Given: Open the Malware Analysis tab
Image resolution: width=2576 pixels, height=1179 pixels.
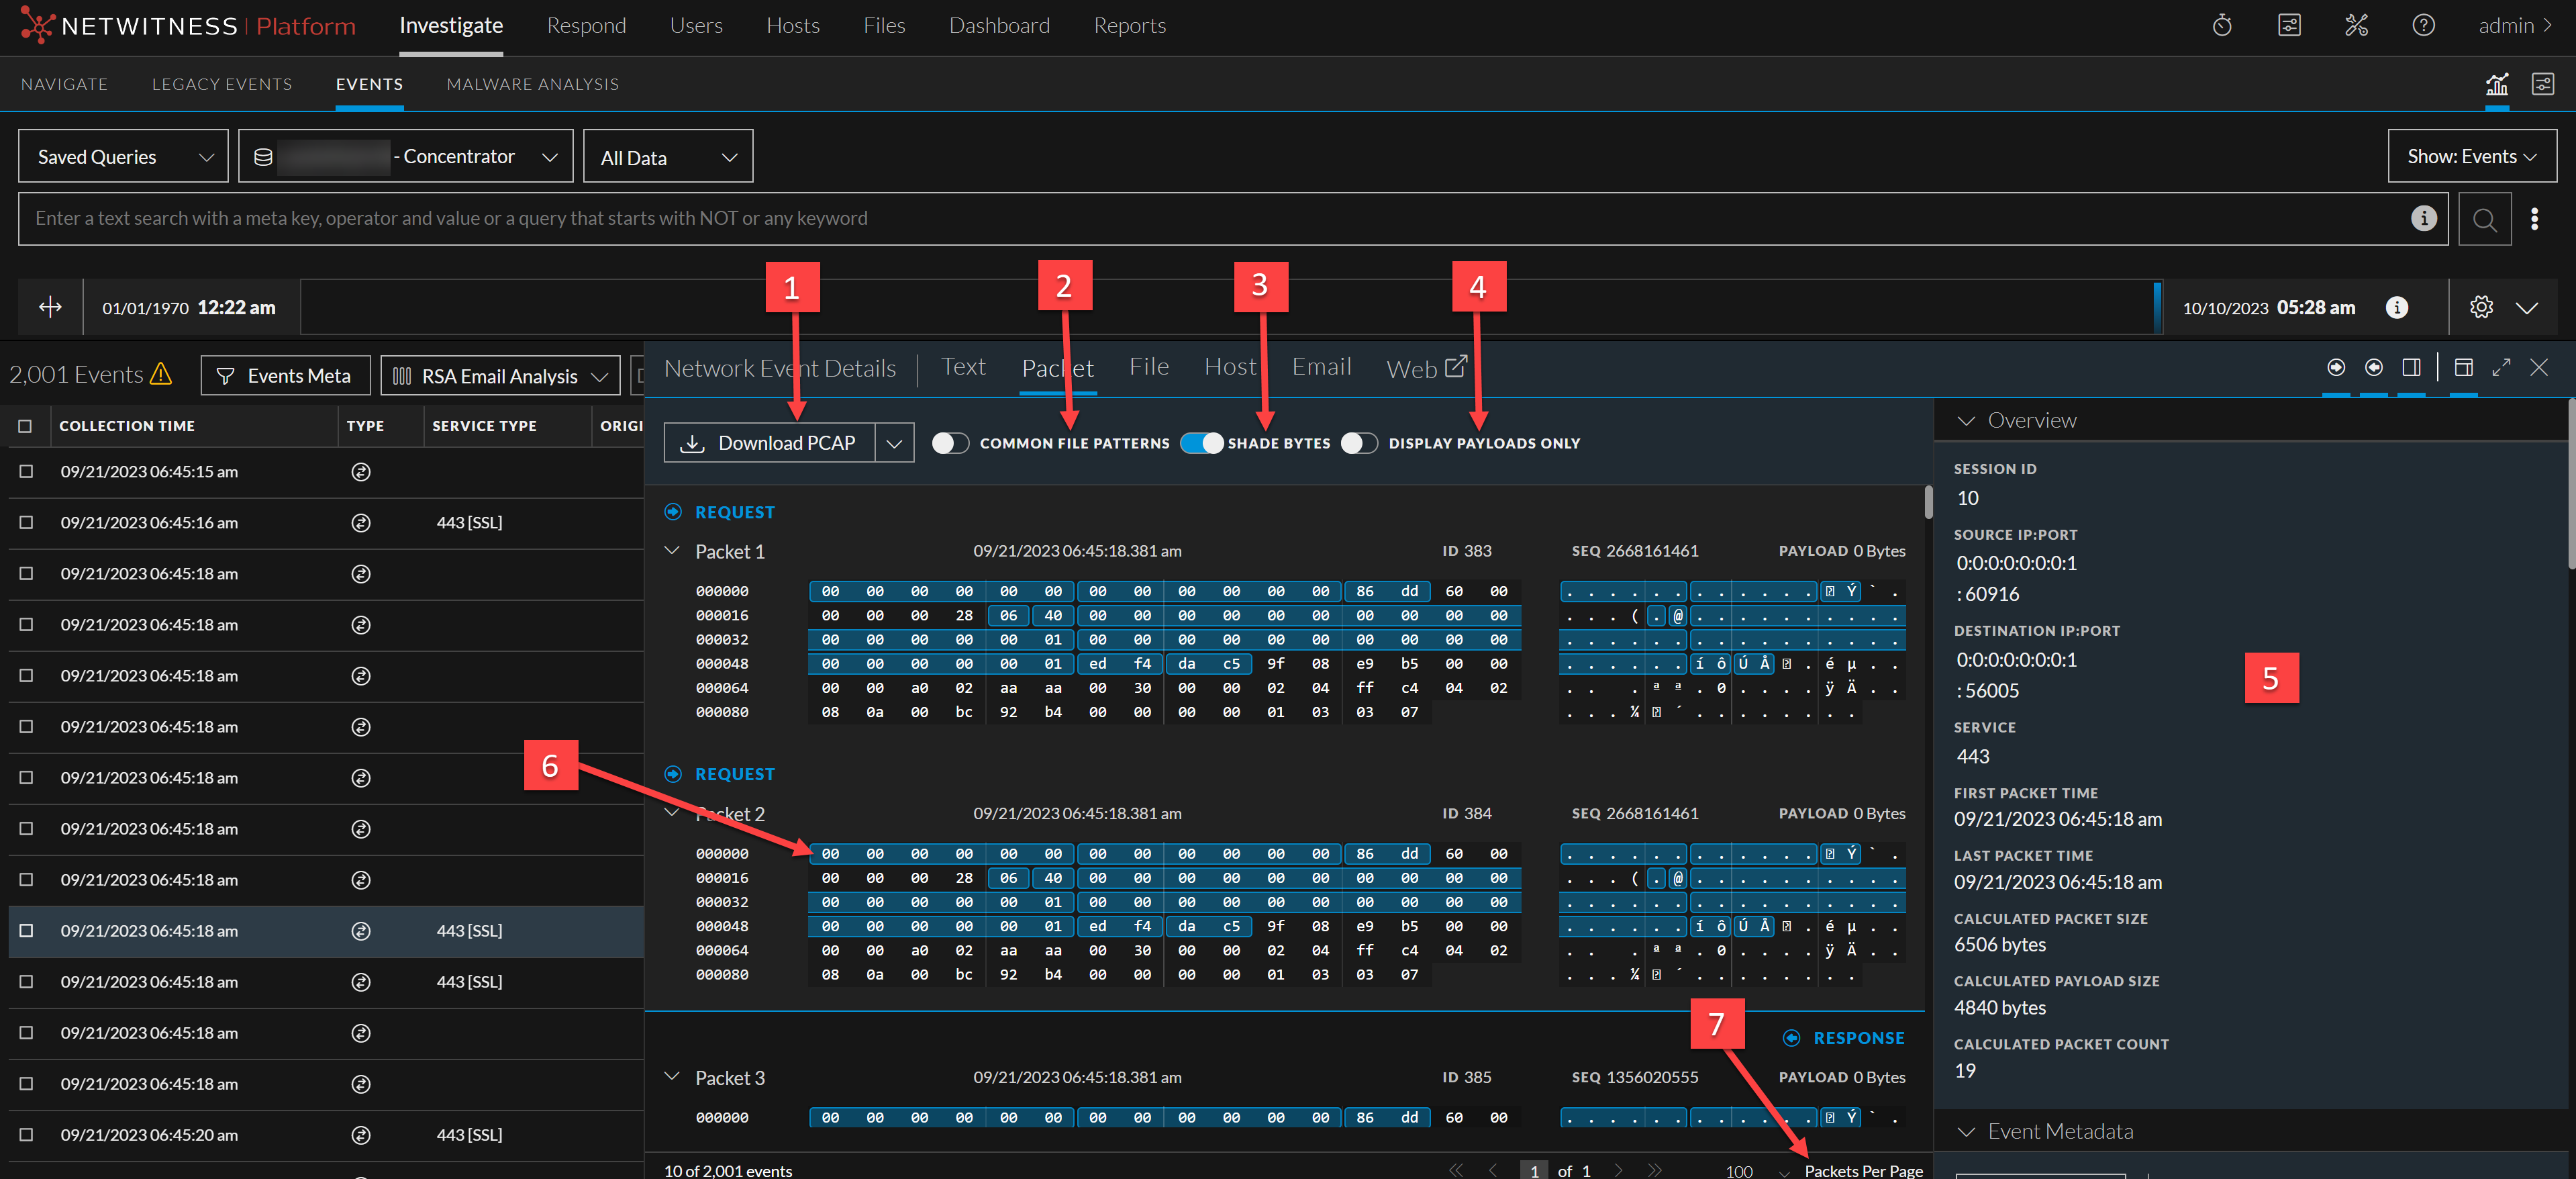Looking at the screenshot, I should (x=532, y=84).
